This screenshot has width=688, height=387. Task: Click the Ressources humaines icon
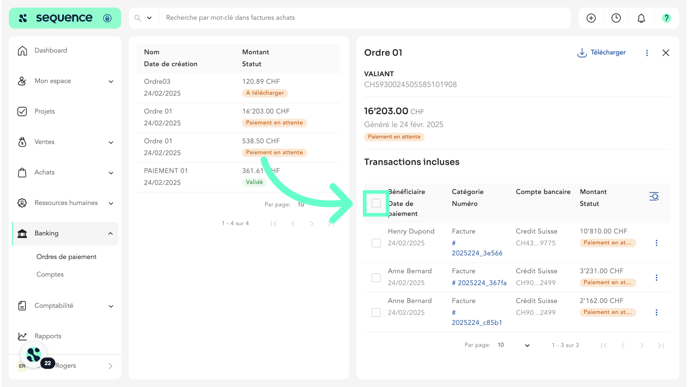click(22, 203)
